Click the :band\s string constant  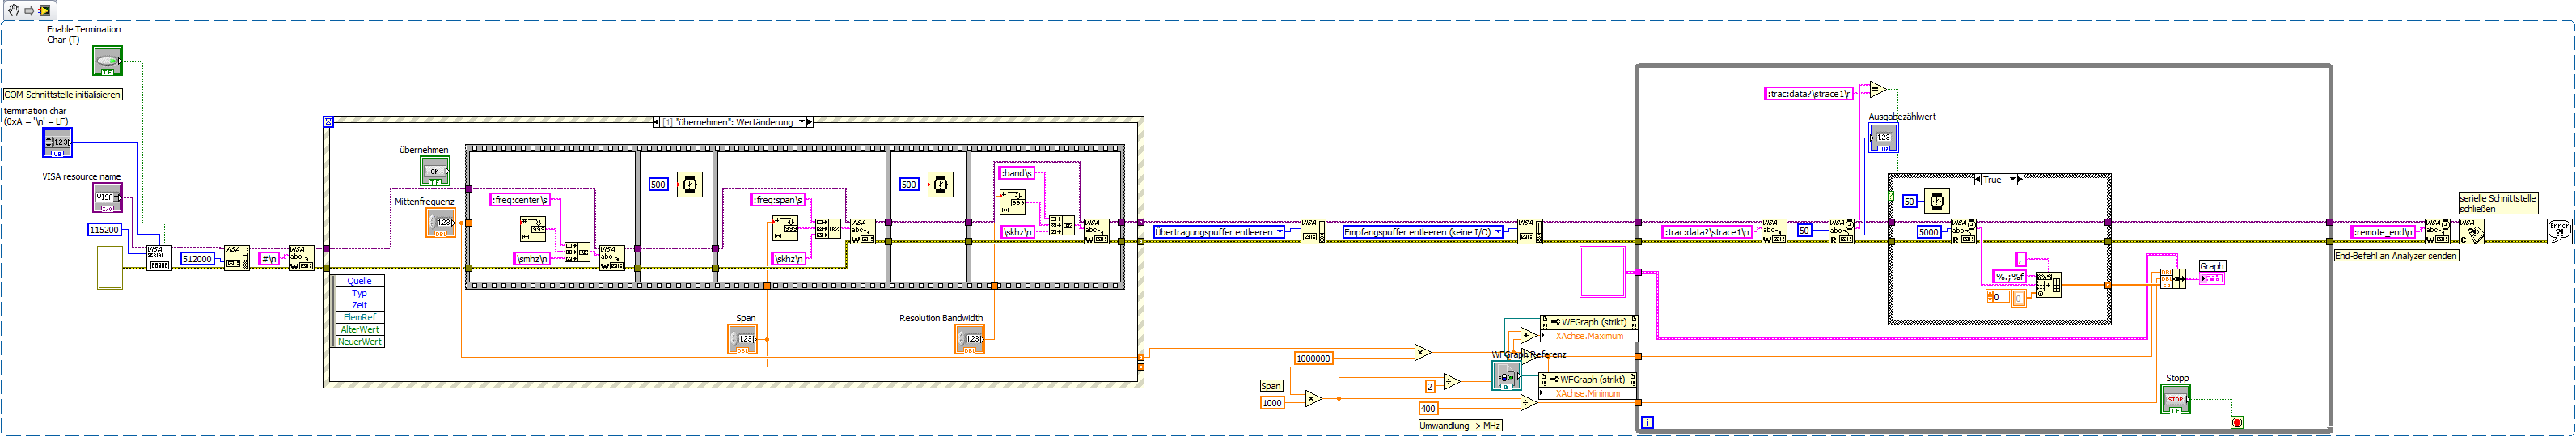coord(1016,173)
